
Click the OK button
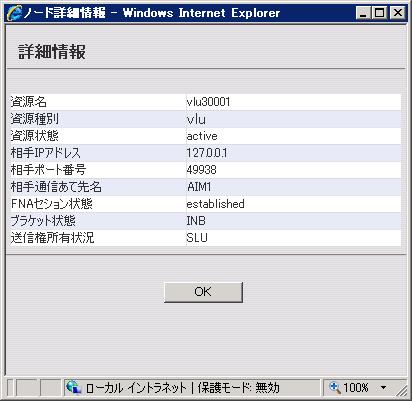click(x=203, y=292)
